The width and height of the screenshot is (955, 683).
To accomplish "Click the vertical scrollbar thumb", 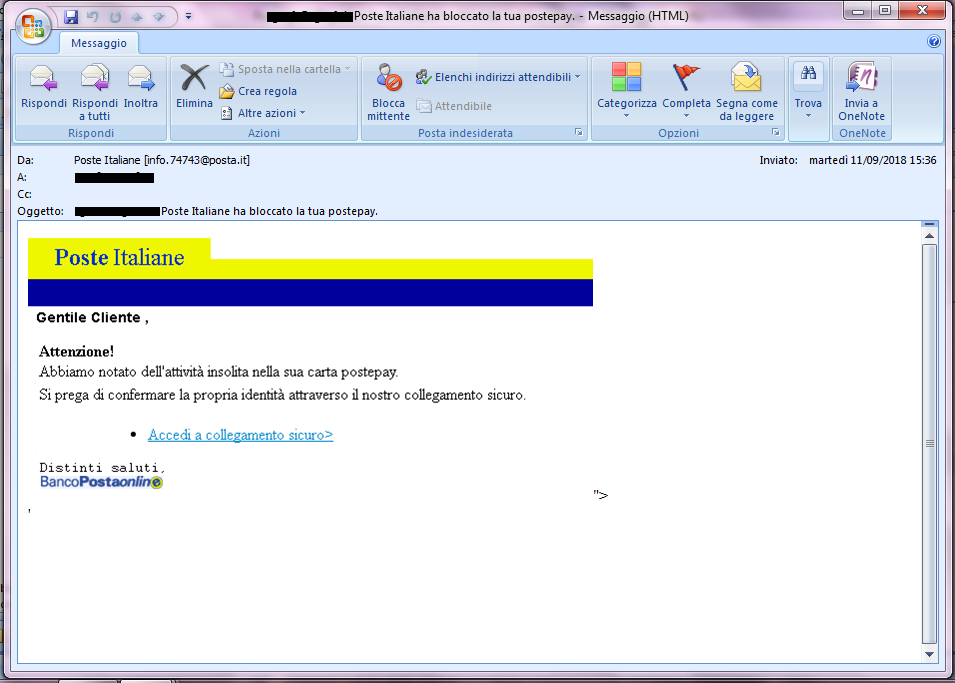I will (x=929, y=444).
